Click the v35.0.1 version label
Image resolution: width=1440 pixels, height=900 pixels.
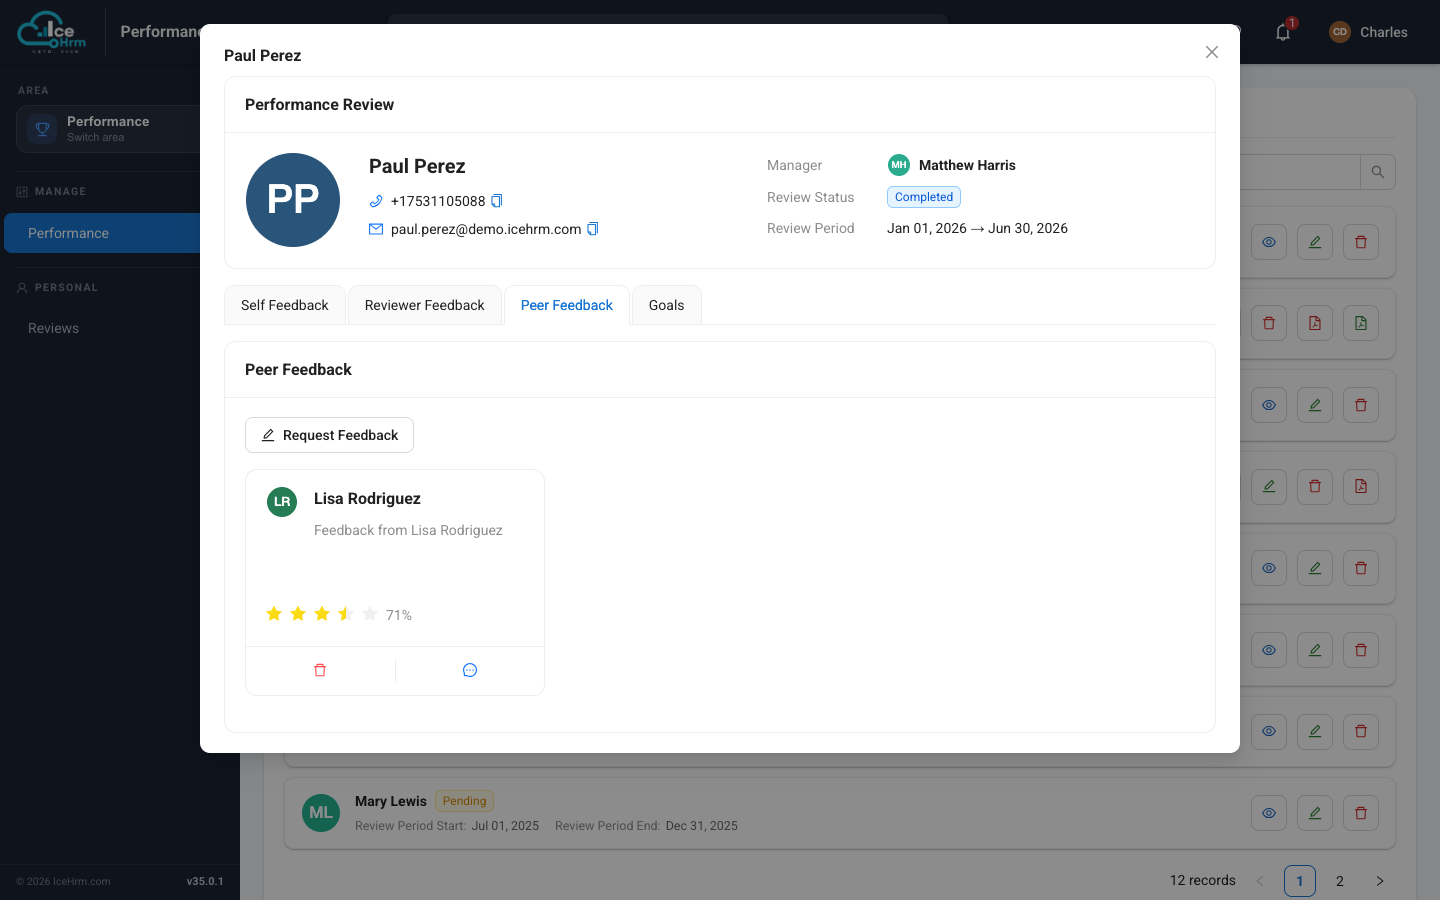(205, 881)
